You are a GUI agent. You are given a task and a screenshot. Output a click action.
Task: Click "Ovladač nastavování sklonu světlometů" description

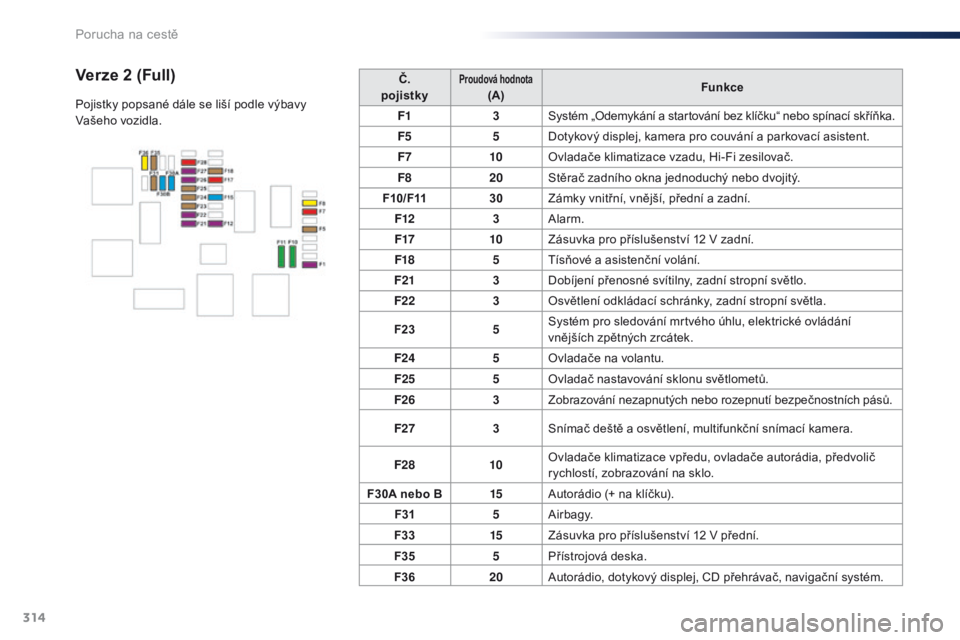tap(658, 379)
